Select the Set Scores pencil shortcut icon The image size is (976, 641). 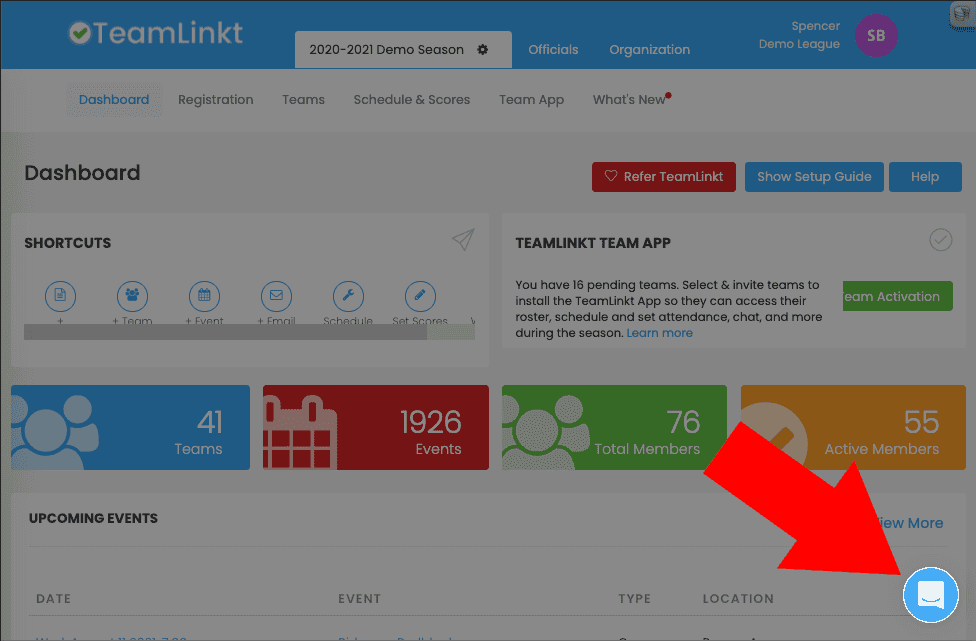click(x=419, y=296)
